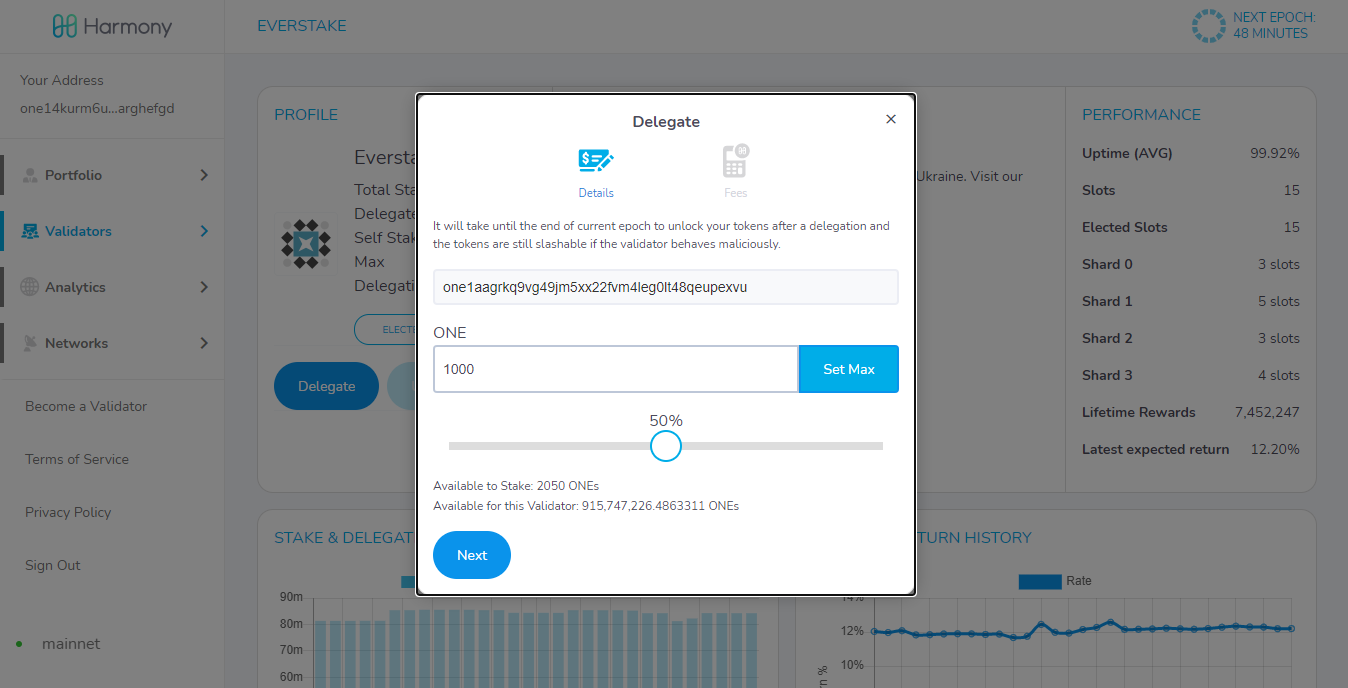Image resolution: width=1348 pixels, height=688 pixels.
Task: Click the Available for this Validator text
Action: 586,506
